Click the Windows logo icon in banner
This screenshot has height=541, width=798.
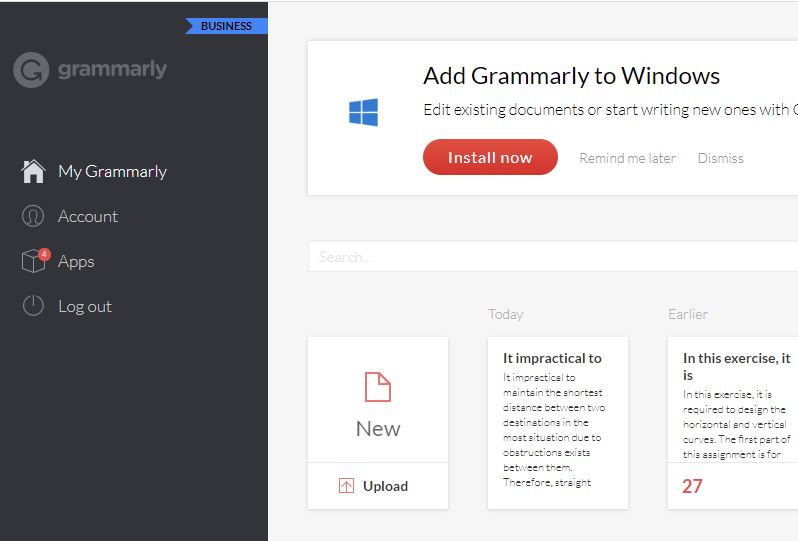click(x=363, y=112)
